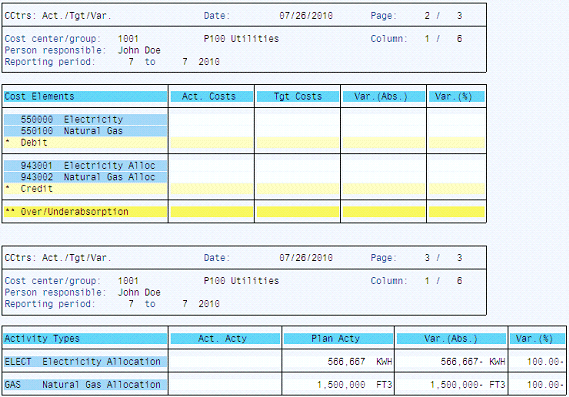Select the Plan Acty column header
The height and width of the screenshot is (397, 569).
tap(338, 339)
